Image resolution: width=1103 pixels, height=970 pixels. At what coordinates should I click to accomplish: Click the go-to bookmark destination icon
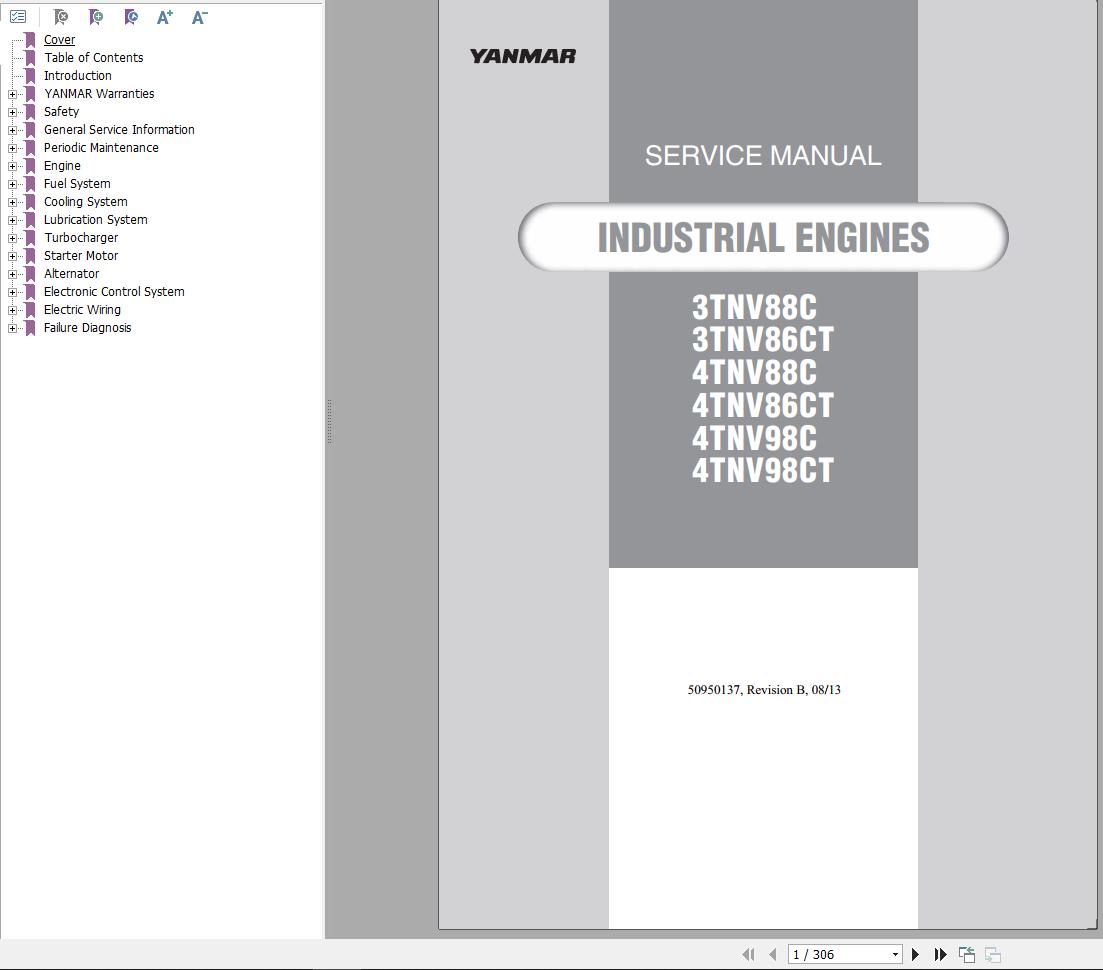click(x=131, y=17)
